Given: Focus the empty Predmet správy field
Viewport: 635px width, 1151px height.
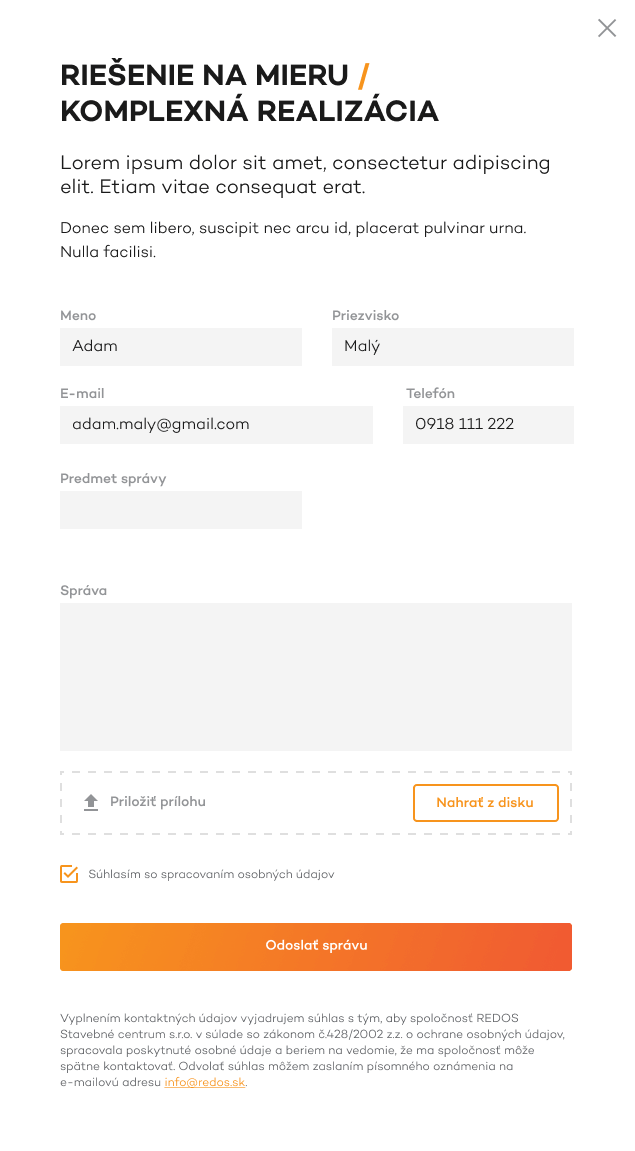Looking at the screenshot, I should pos(181,509).
